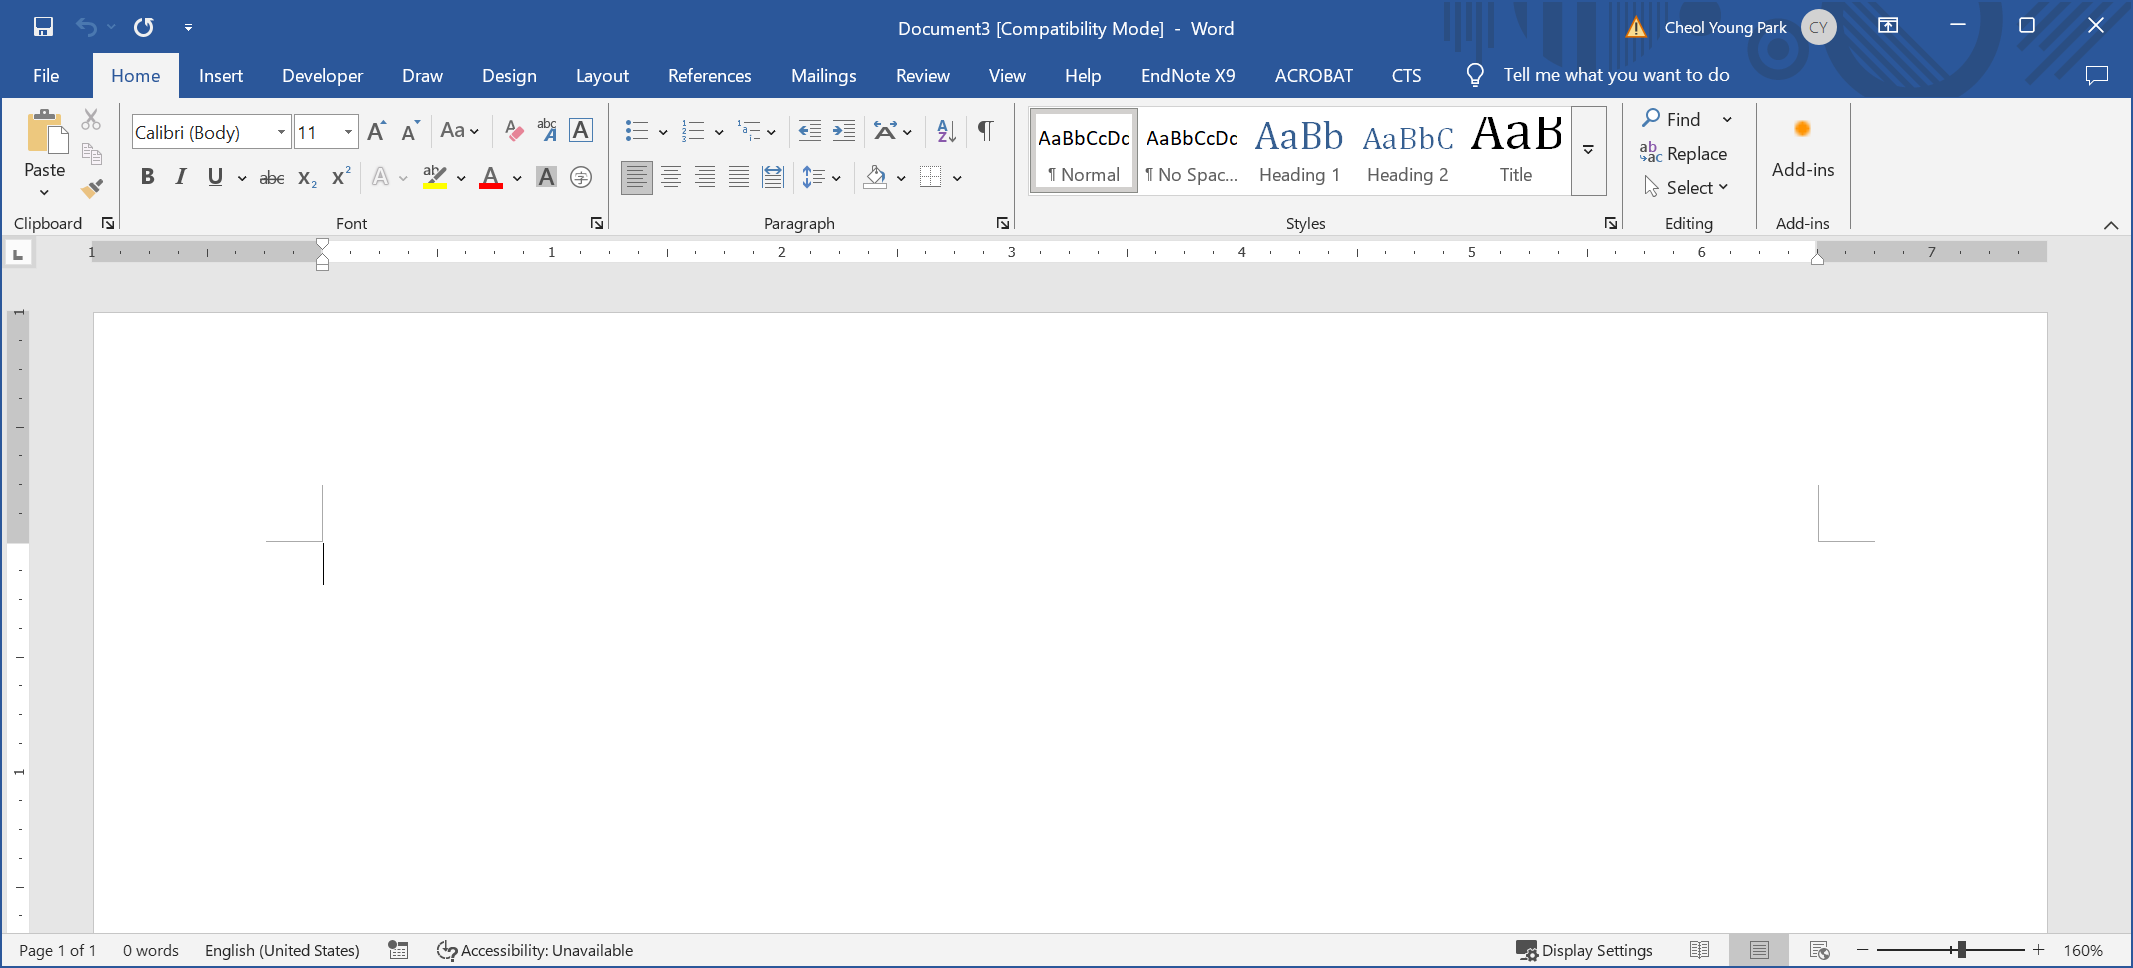Click the Accessibility Unavailable status icon
Viewport: 2133px width, 968px height.
tap(447, 950)
